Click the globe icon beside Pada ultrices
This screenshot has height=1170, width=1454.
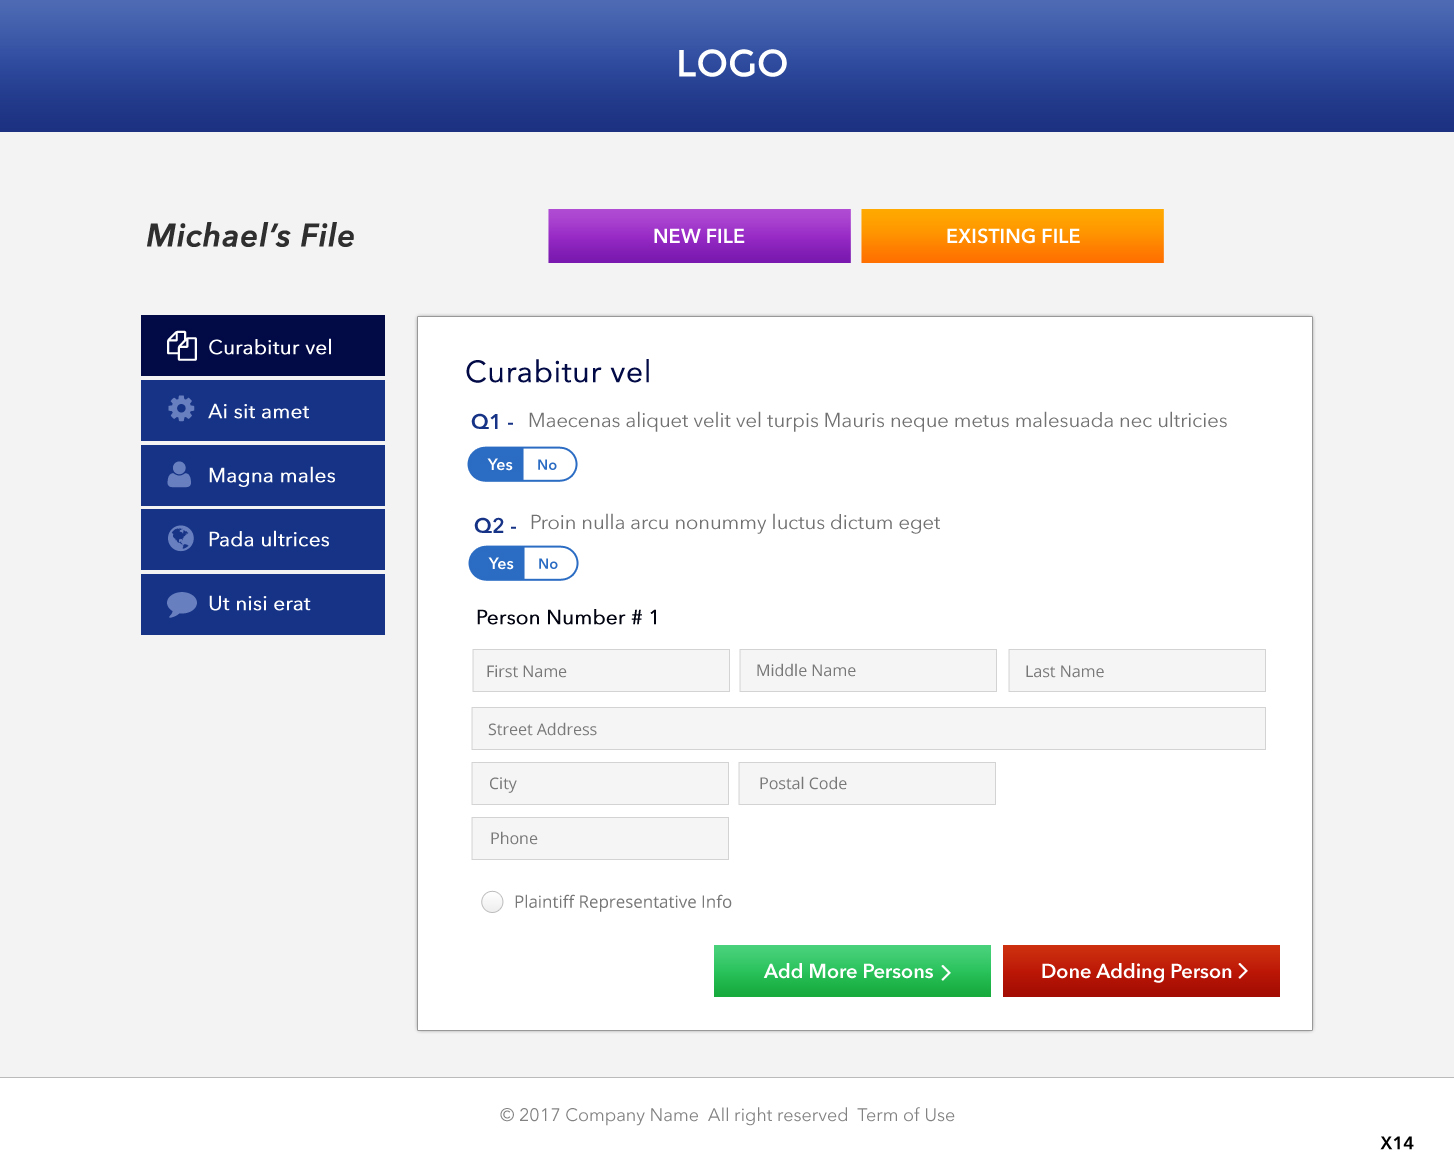(x=181, y=538)
